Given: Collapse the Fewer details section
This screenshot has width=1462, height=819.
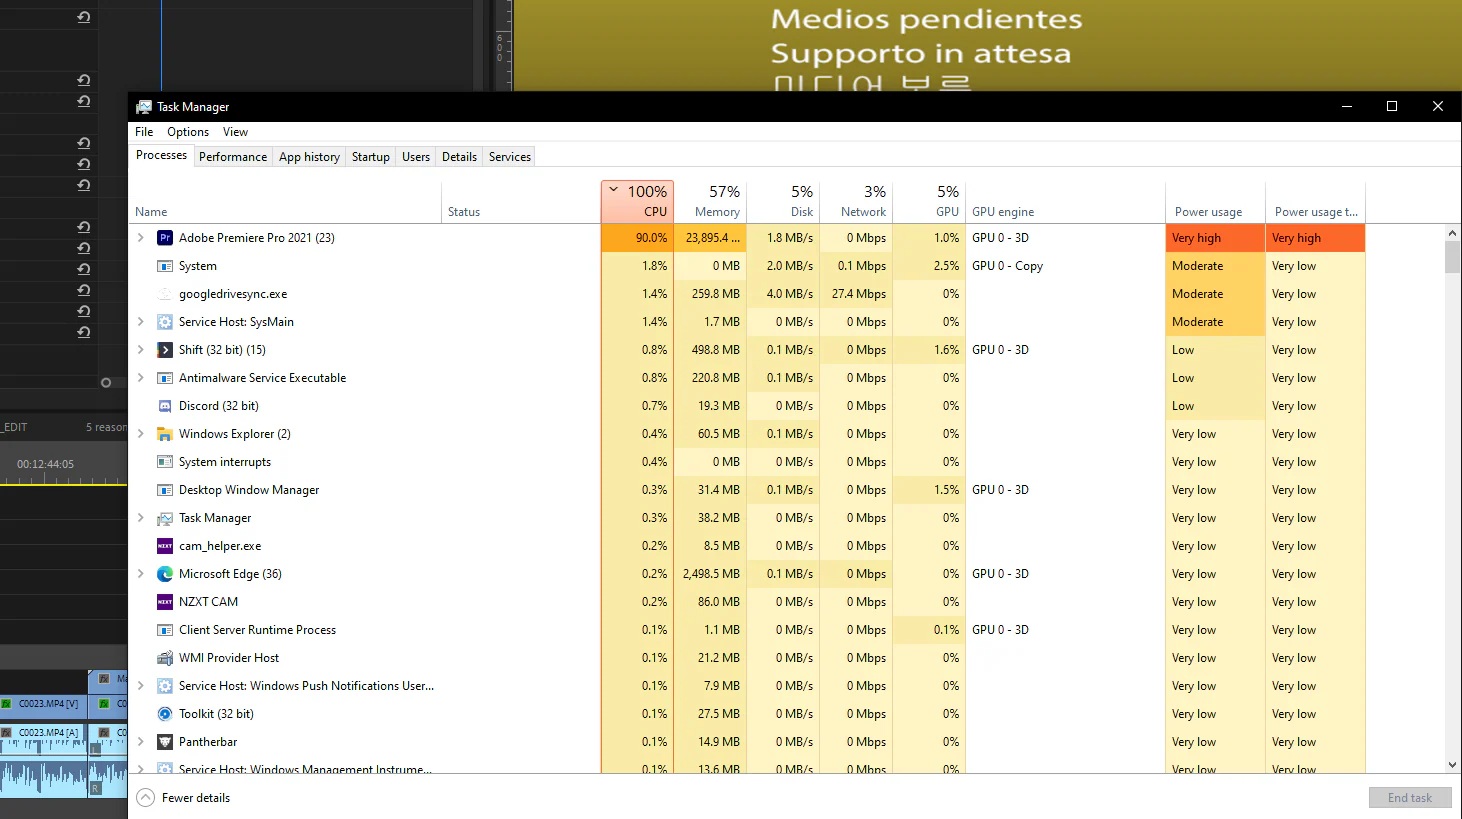Looking at the screenshot, I should coord(146,797).
